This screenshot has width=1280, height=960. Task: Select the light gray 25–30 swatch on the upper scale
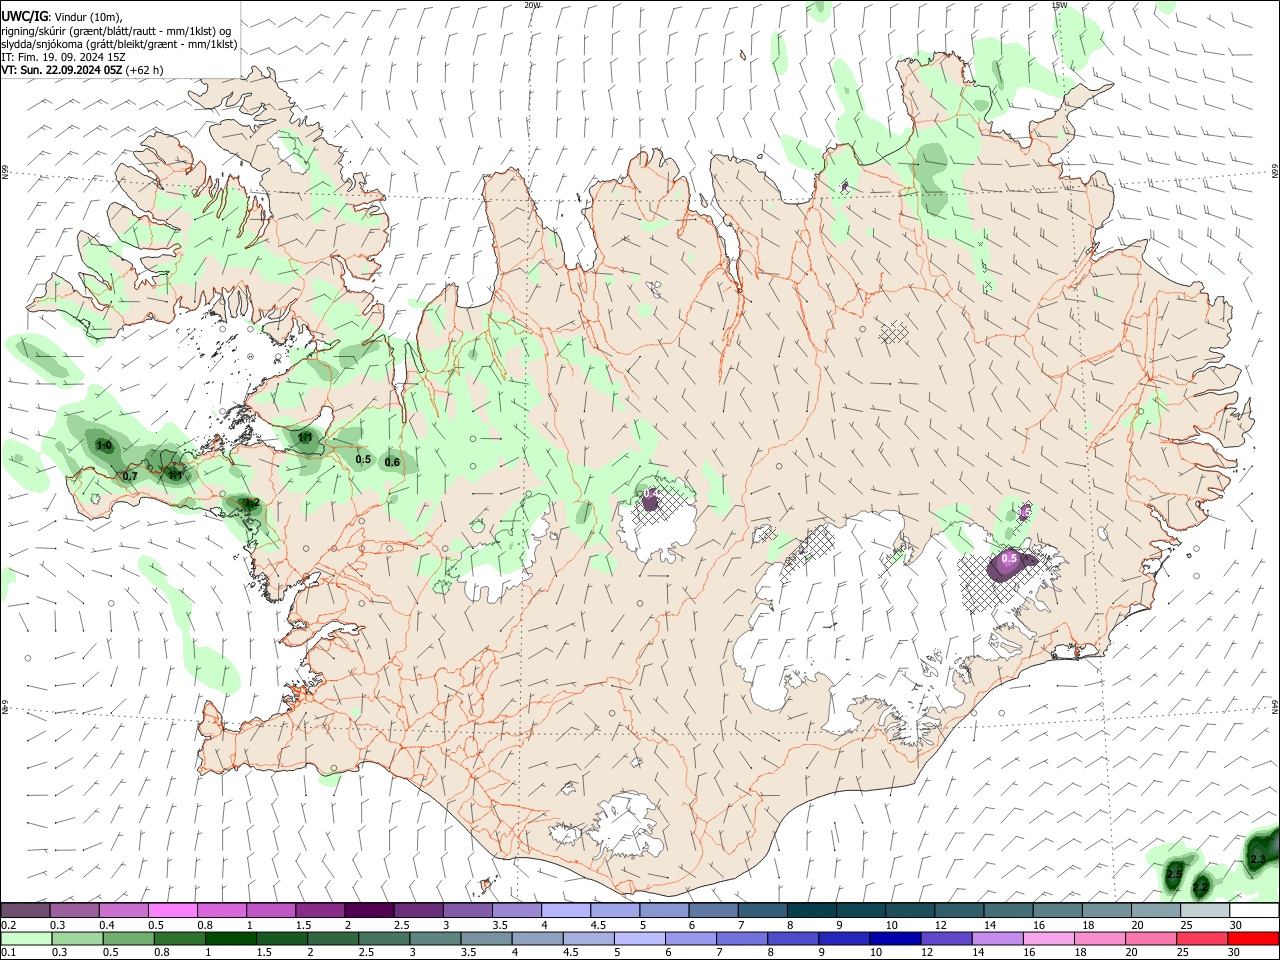point(1205,911)
